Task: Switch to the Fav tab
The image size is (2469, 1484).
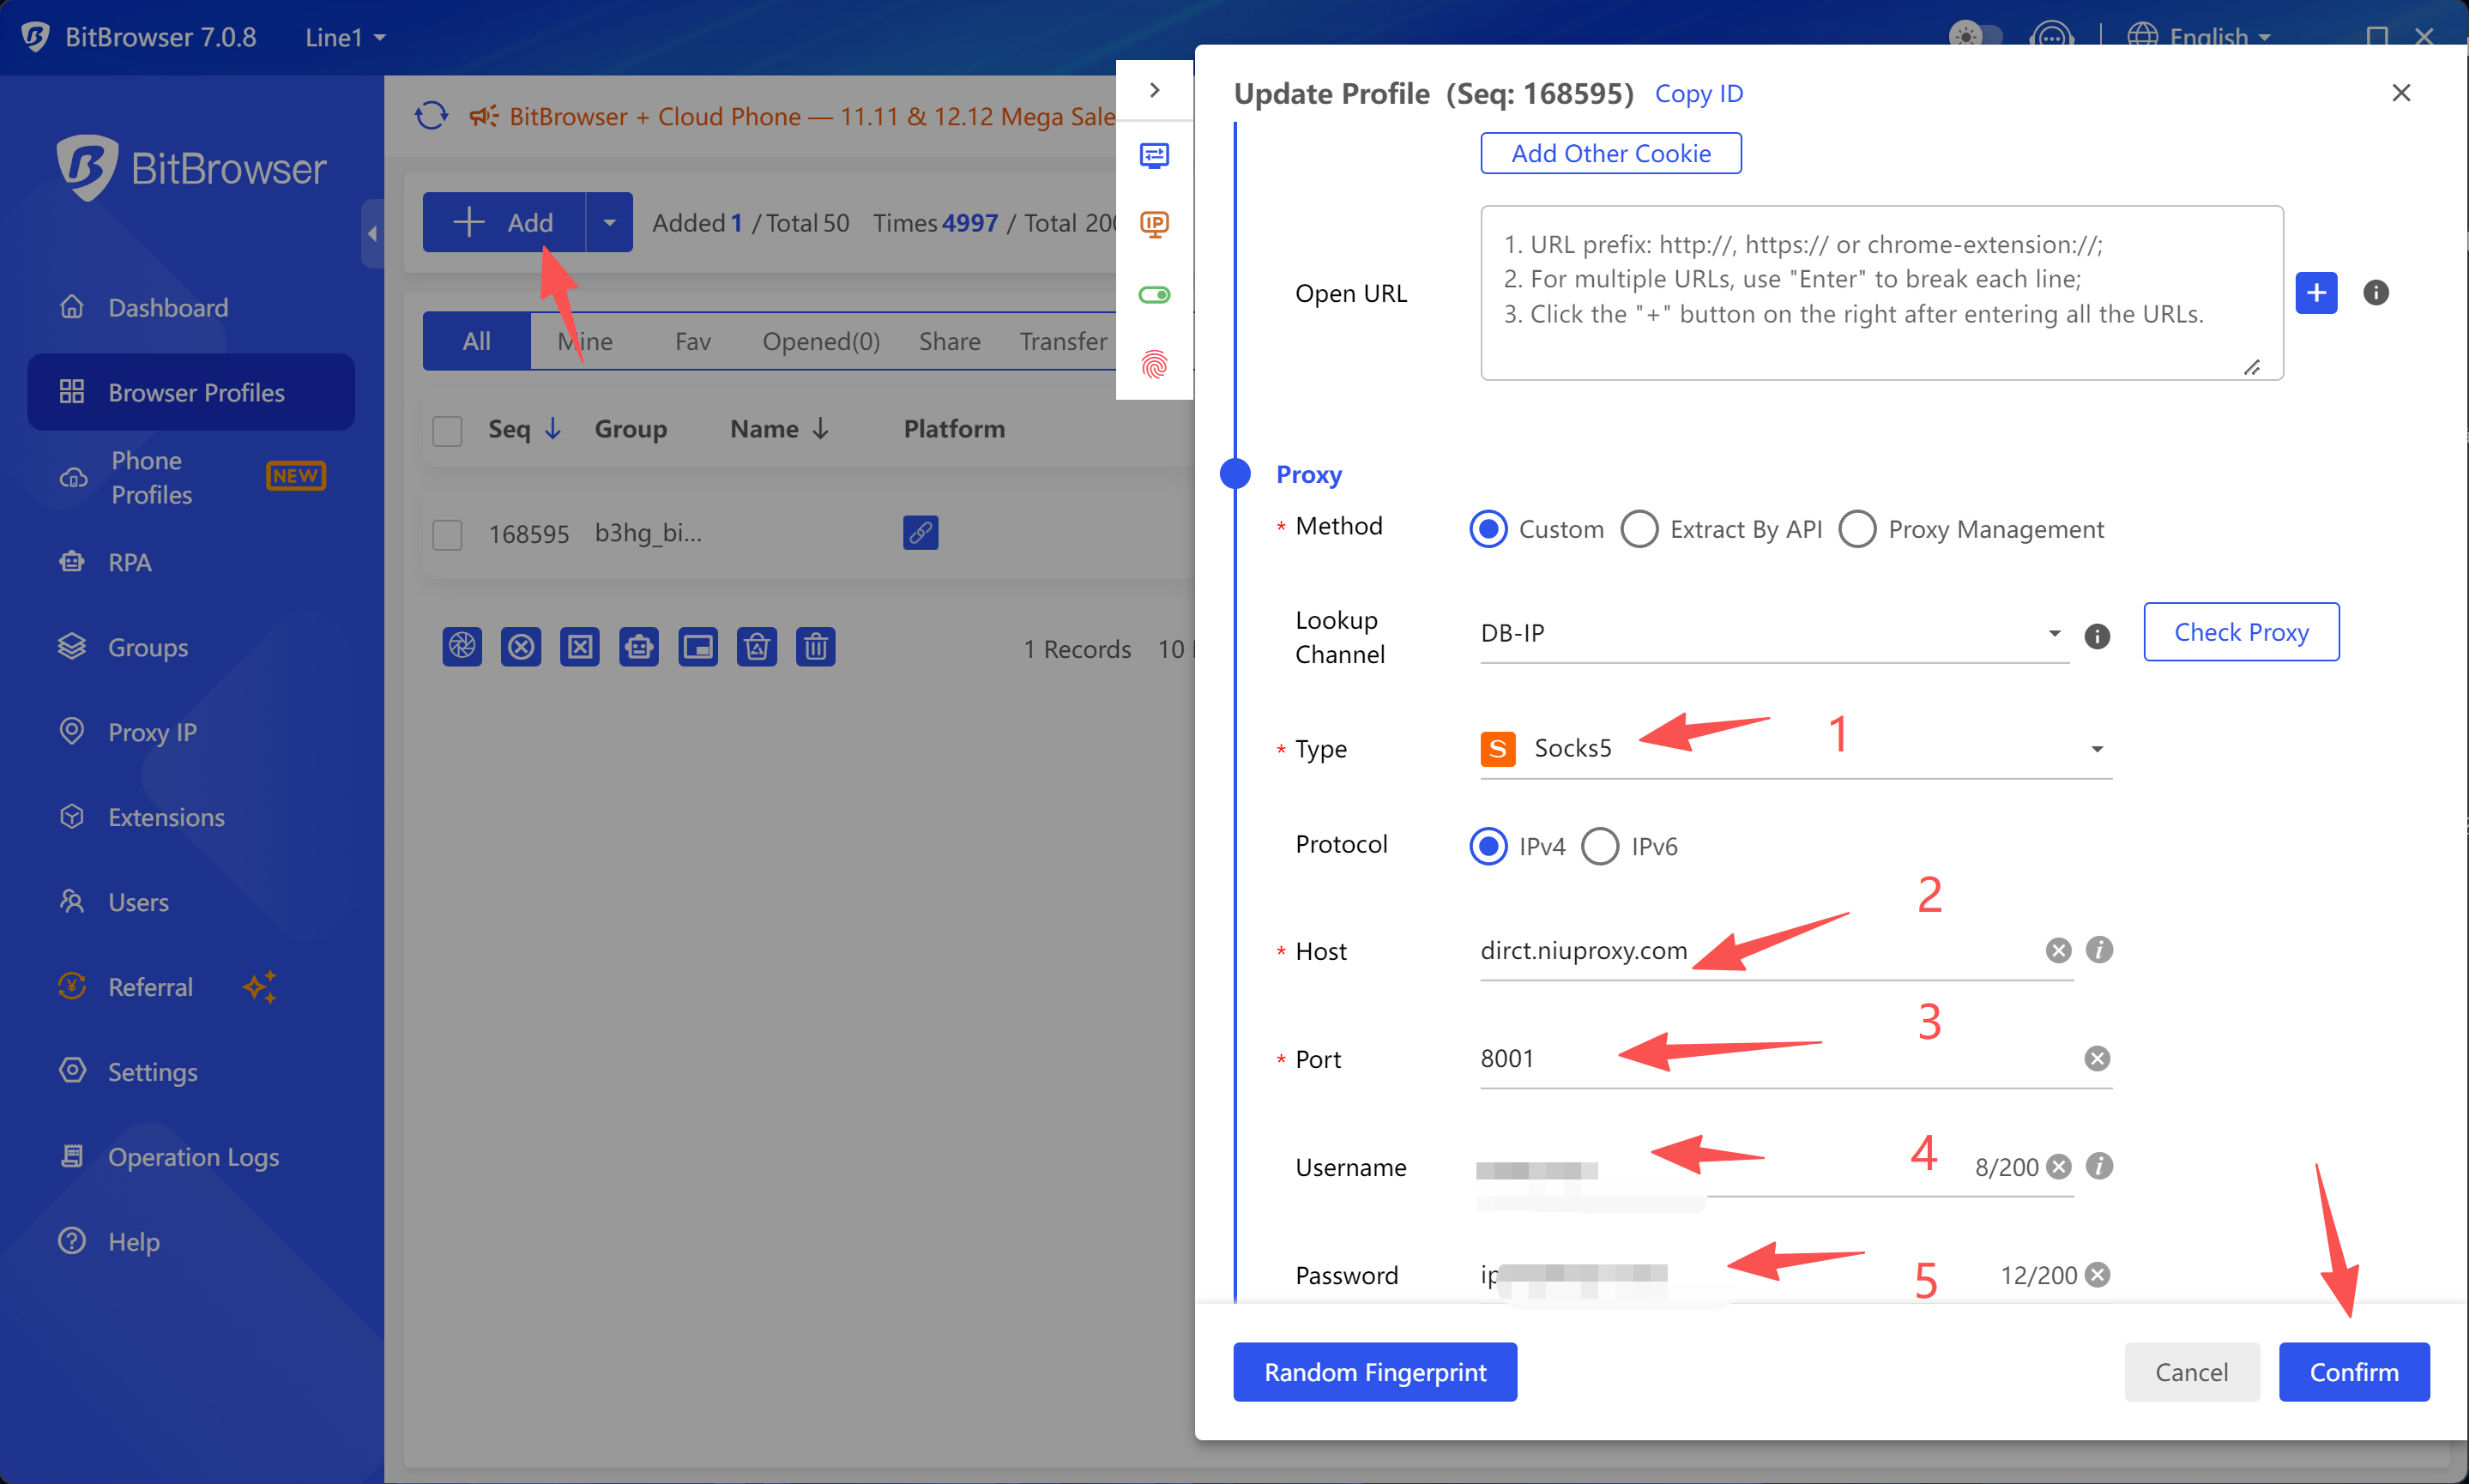Action: [x=692, y=341]
